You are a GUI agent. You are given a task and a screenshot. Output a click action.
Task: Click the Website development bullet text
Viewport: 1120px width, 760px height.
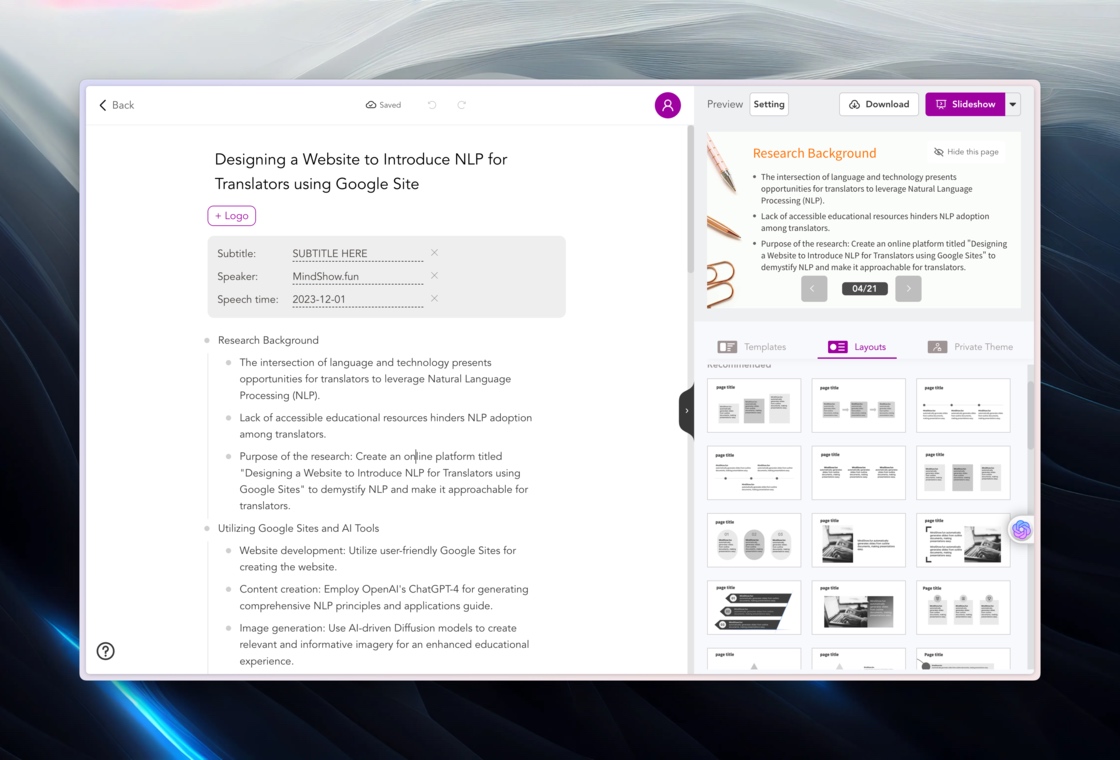[378, 559]
